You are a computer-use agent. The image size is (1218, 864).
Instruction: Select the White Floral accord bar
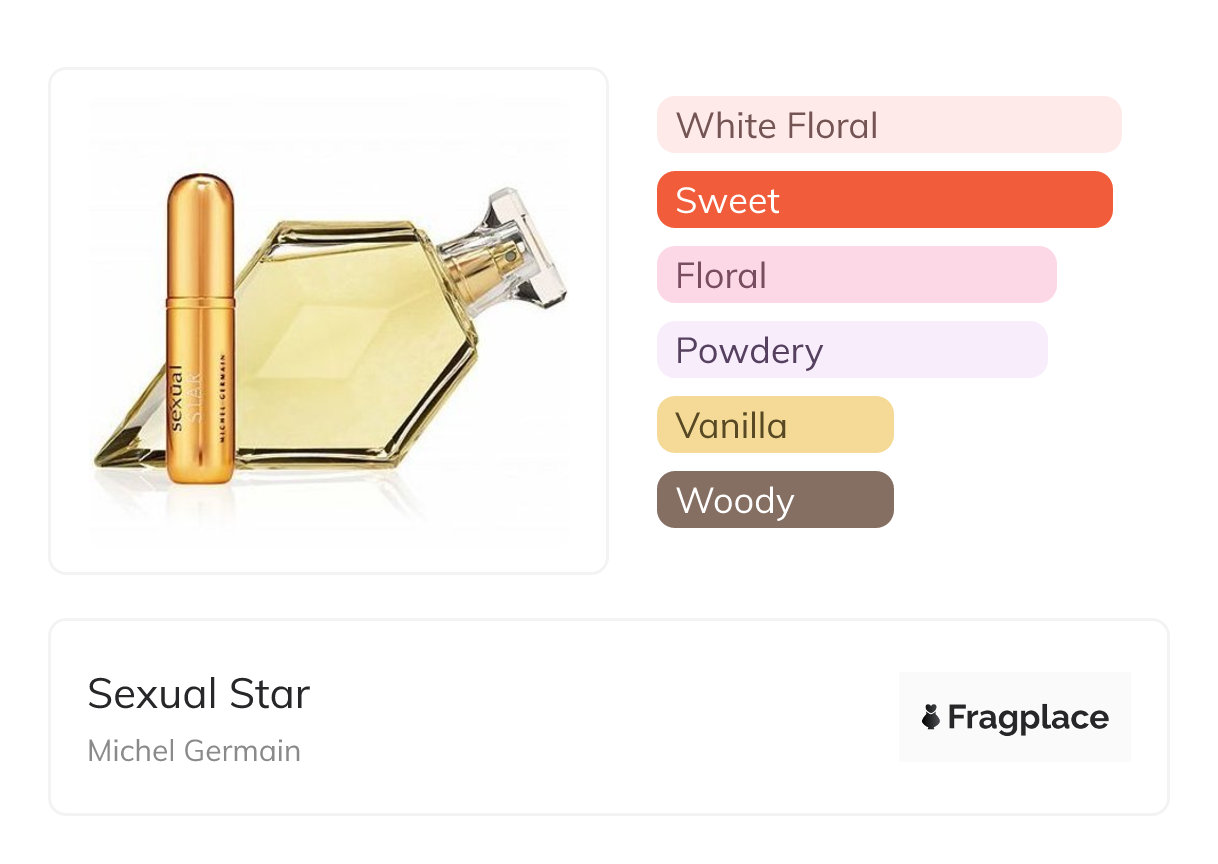click(x=888, y=125)
